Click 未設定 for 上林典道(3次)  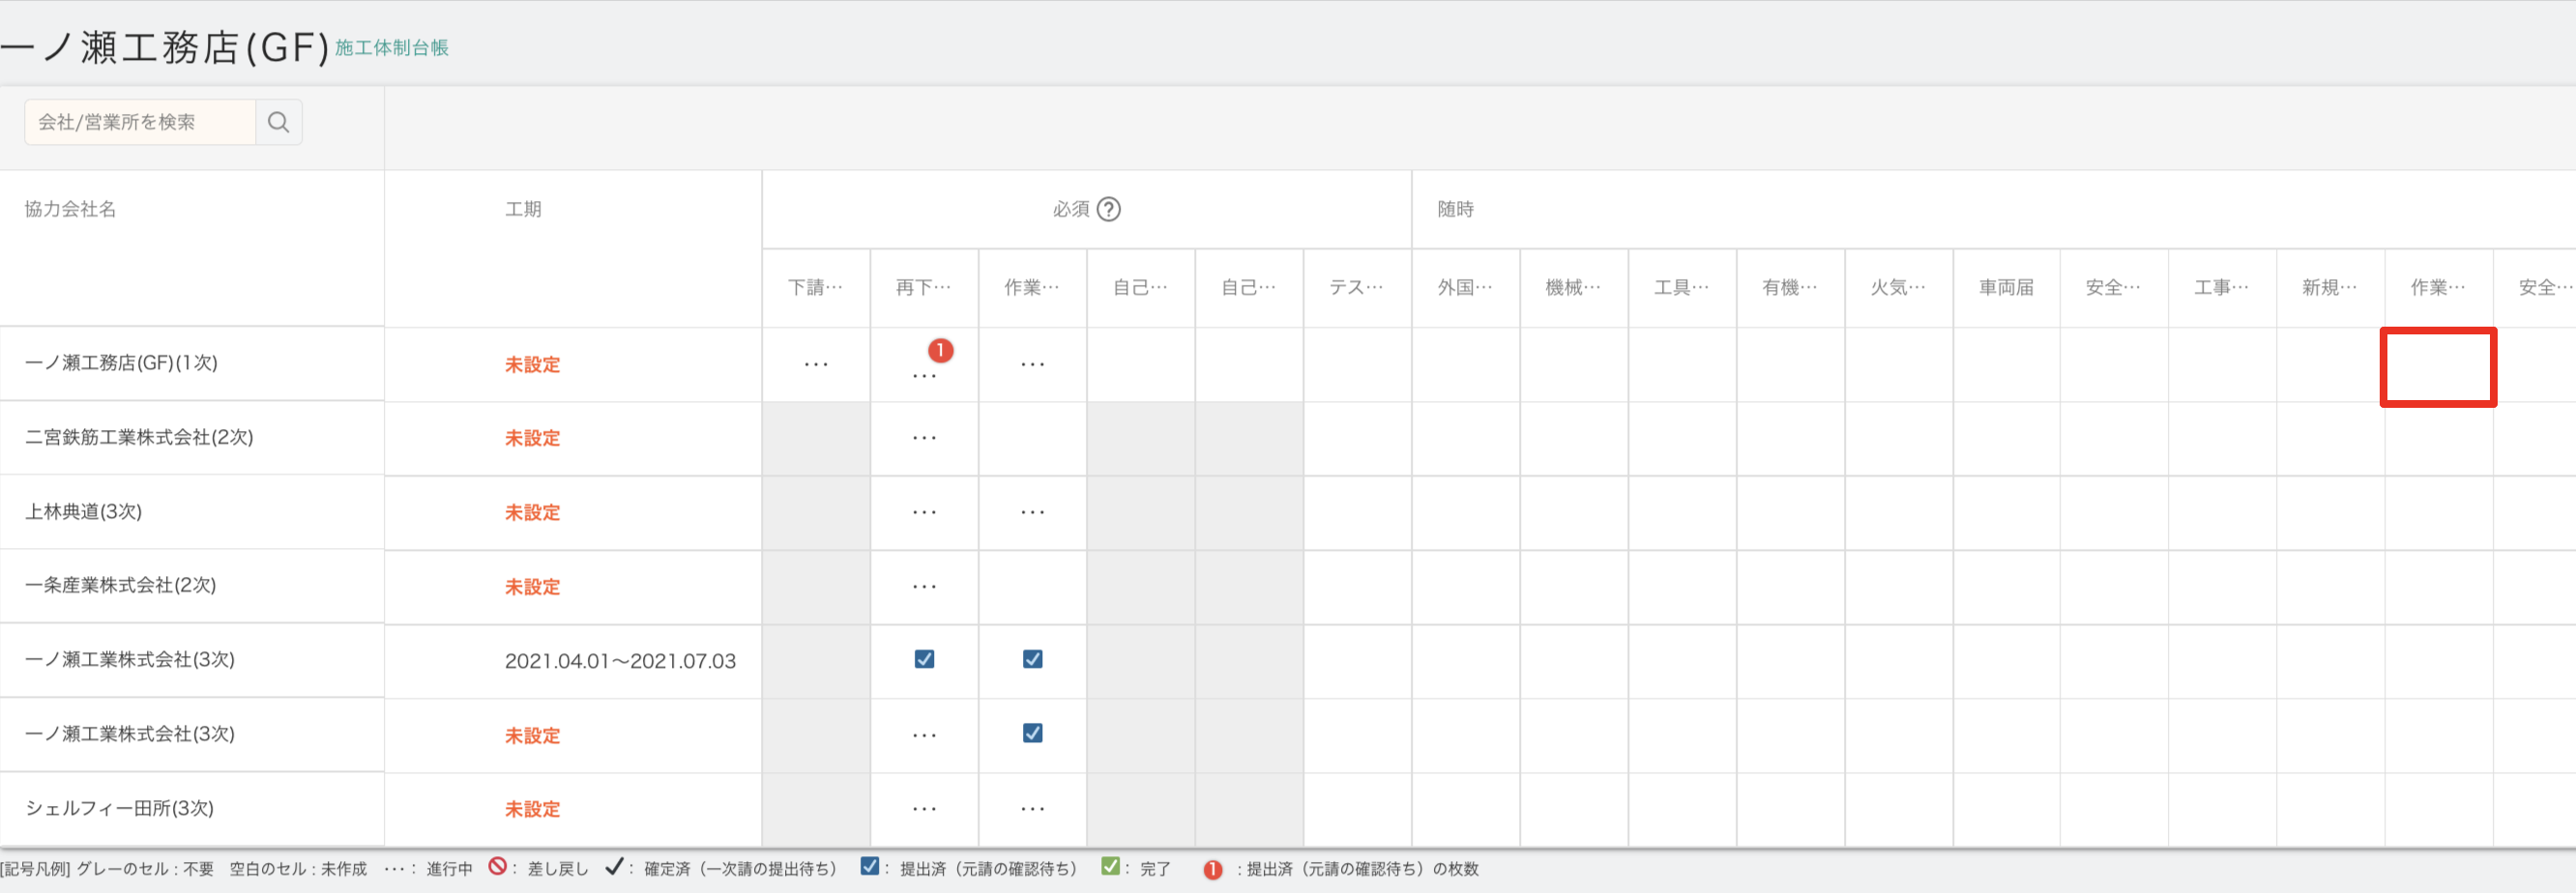tap(532, 512)
